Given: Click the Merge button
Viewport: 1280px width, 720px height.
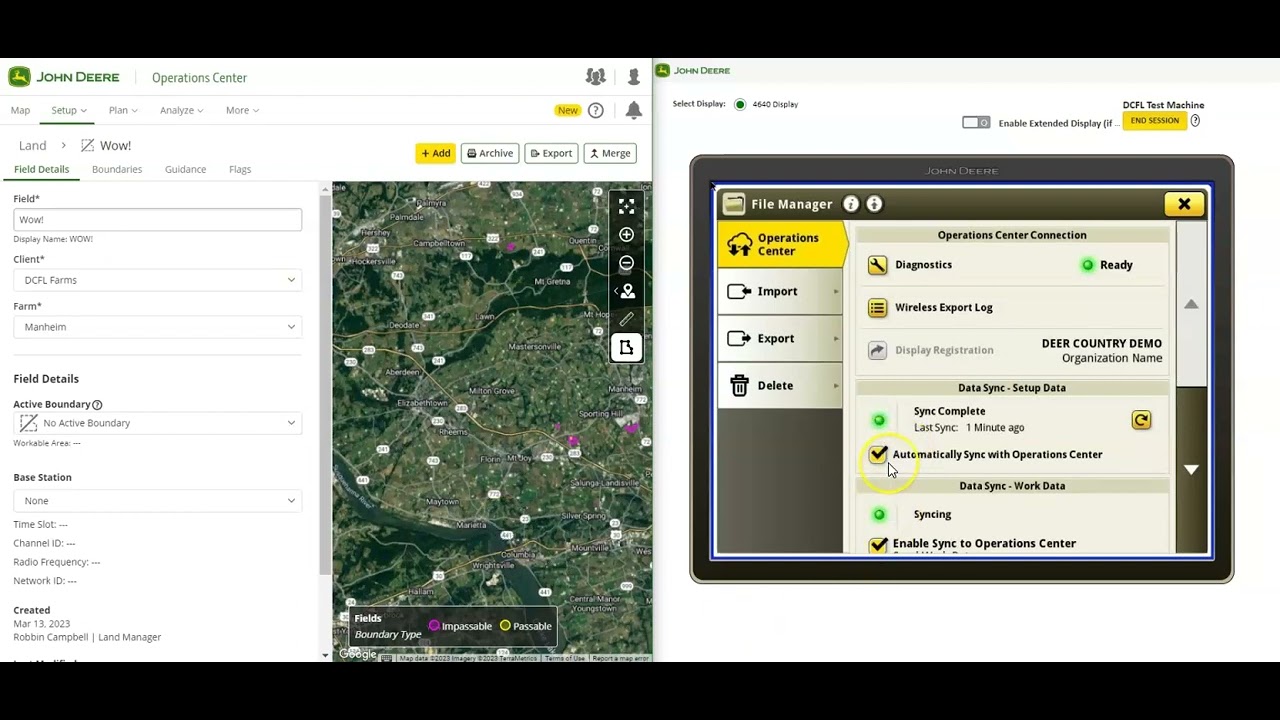Looking at the screenshot, I should [610, 153].
